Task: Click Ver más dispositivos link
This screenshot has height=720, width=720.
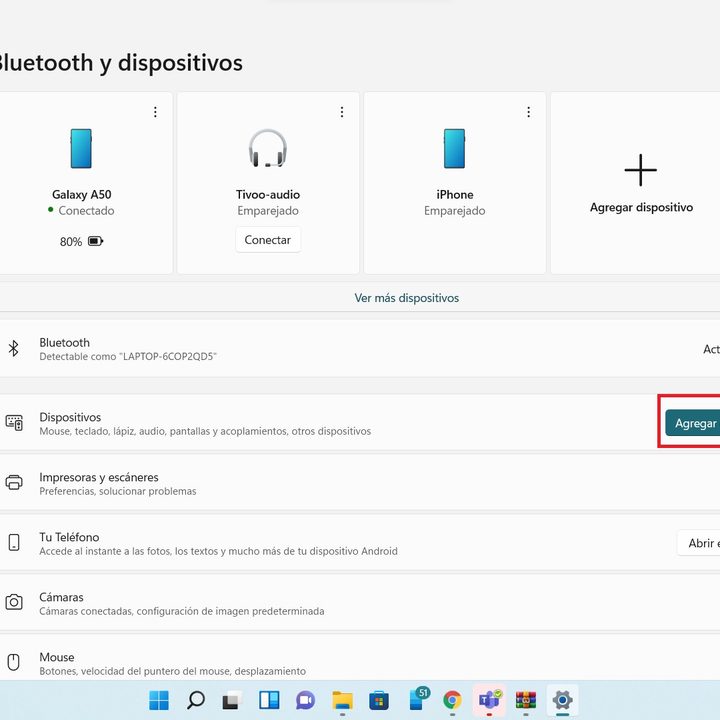Action: point(406,298)
